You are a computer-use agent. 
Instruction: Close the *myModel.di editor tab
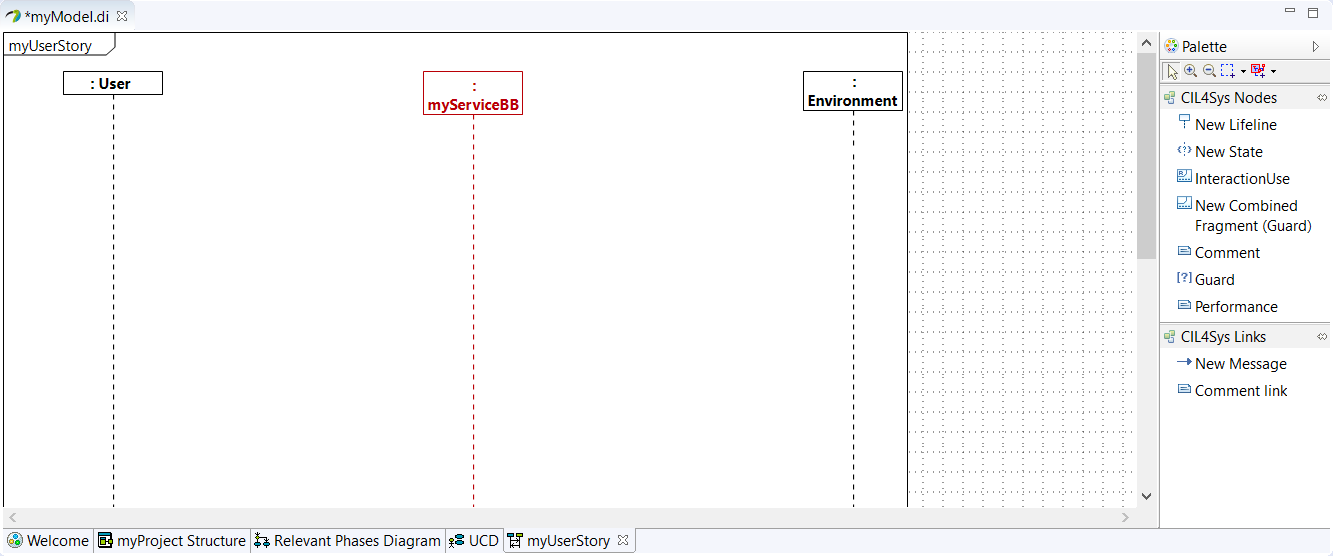coord(122,16)
